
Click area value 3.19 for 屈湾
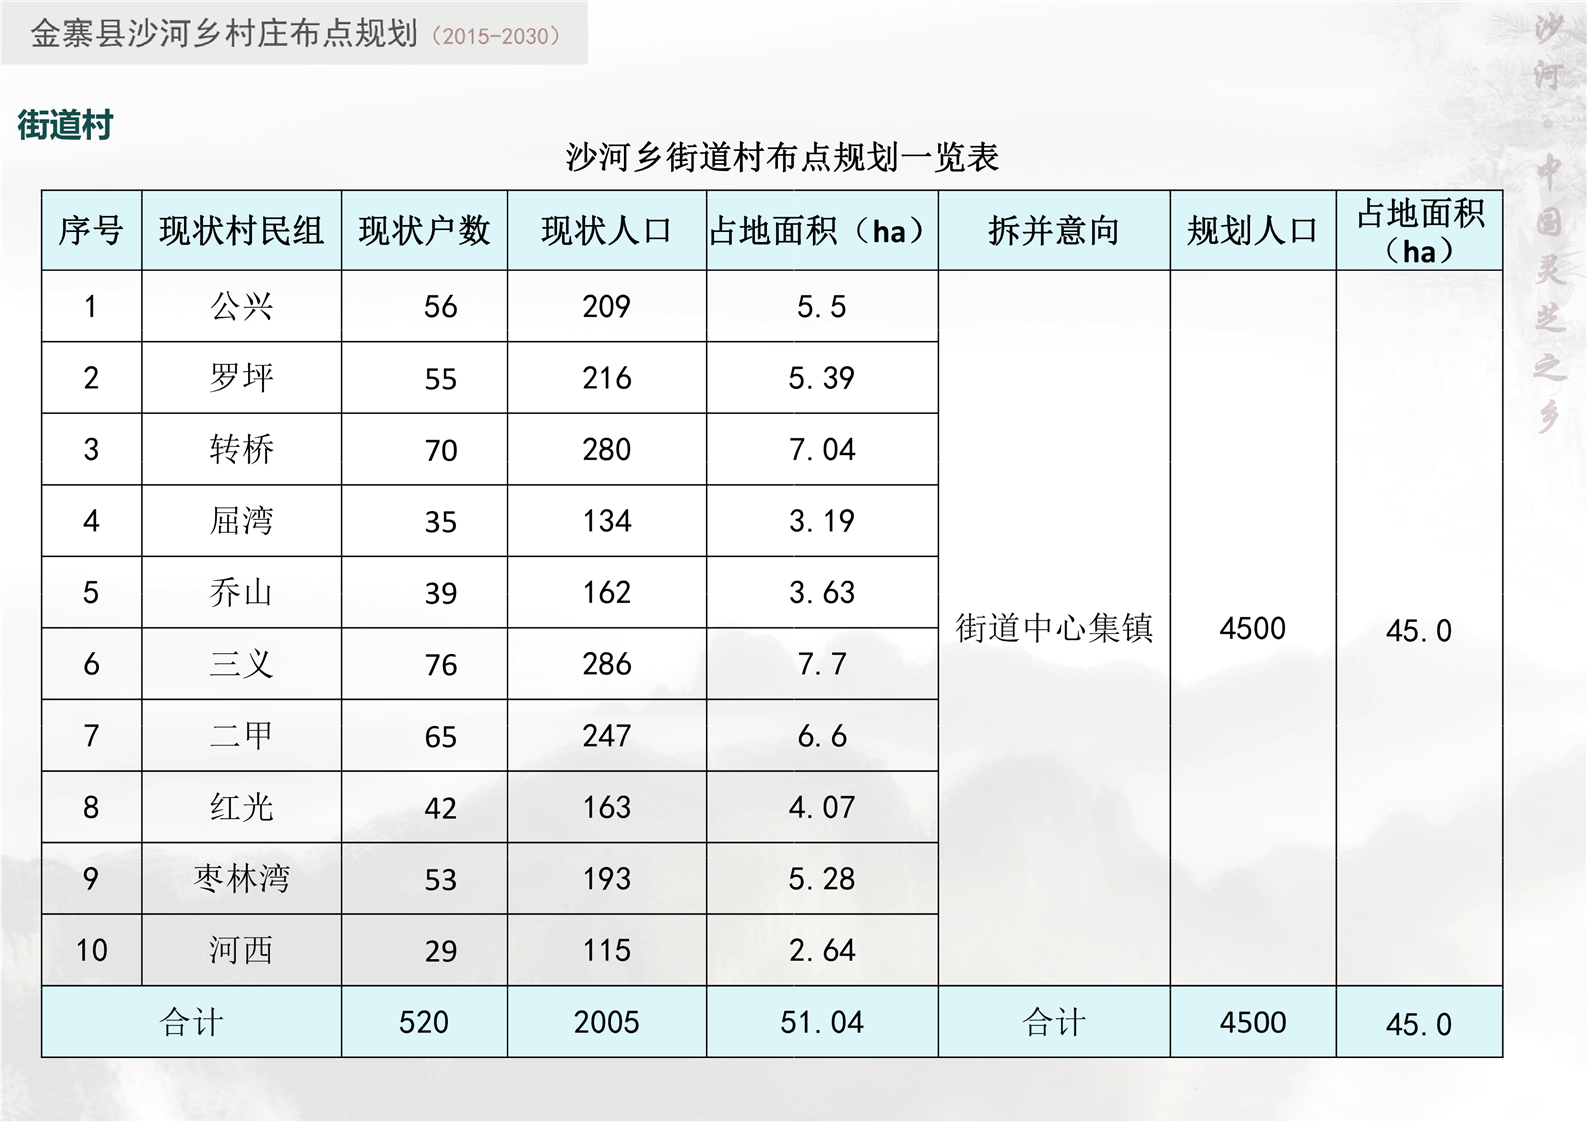tap(822, 521)
